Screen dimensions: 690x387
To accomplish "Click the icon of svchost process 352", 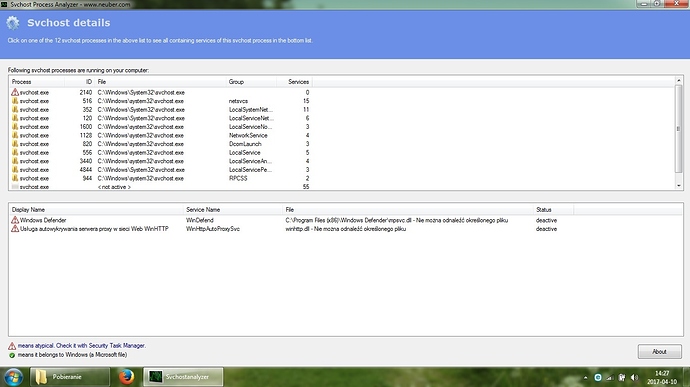I will [15, 110].
